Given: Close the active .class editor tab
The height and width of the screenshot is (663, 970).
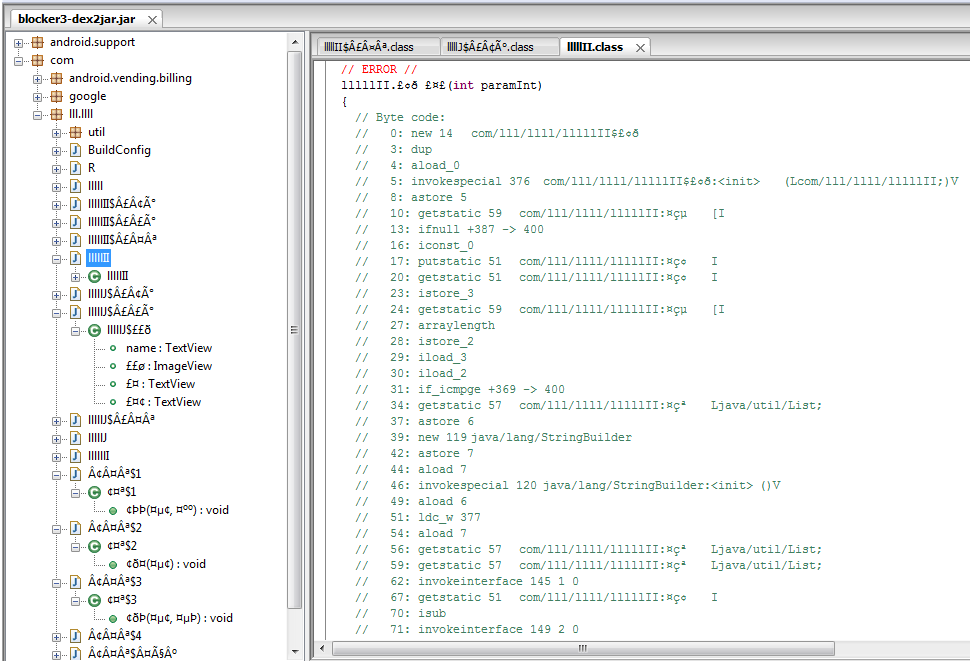Looking at the screenshot, I should 640,48.
